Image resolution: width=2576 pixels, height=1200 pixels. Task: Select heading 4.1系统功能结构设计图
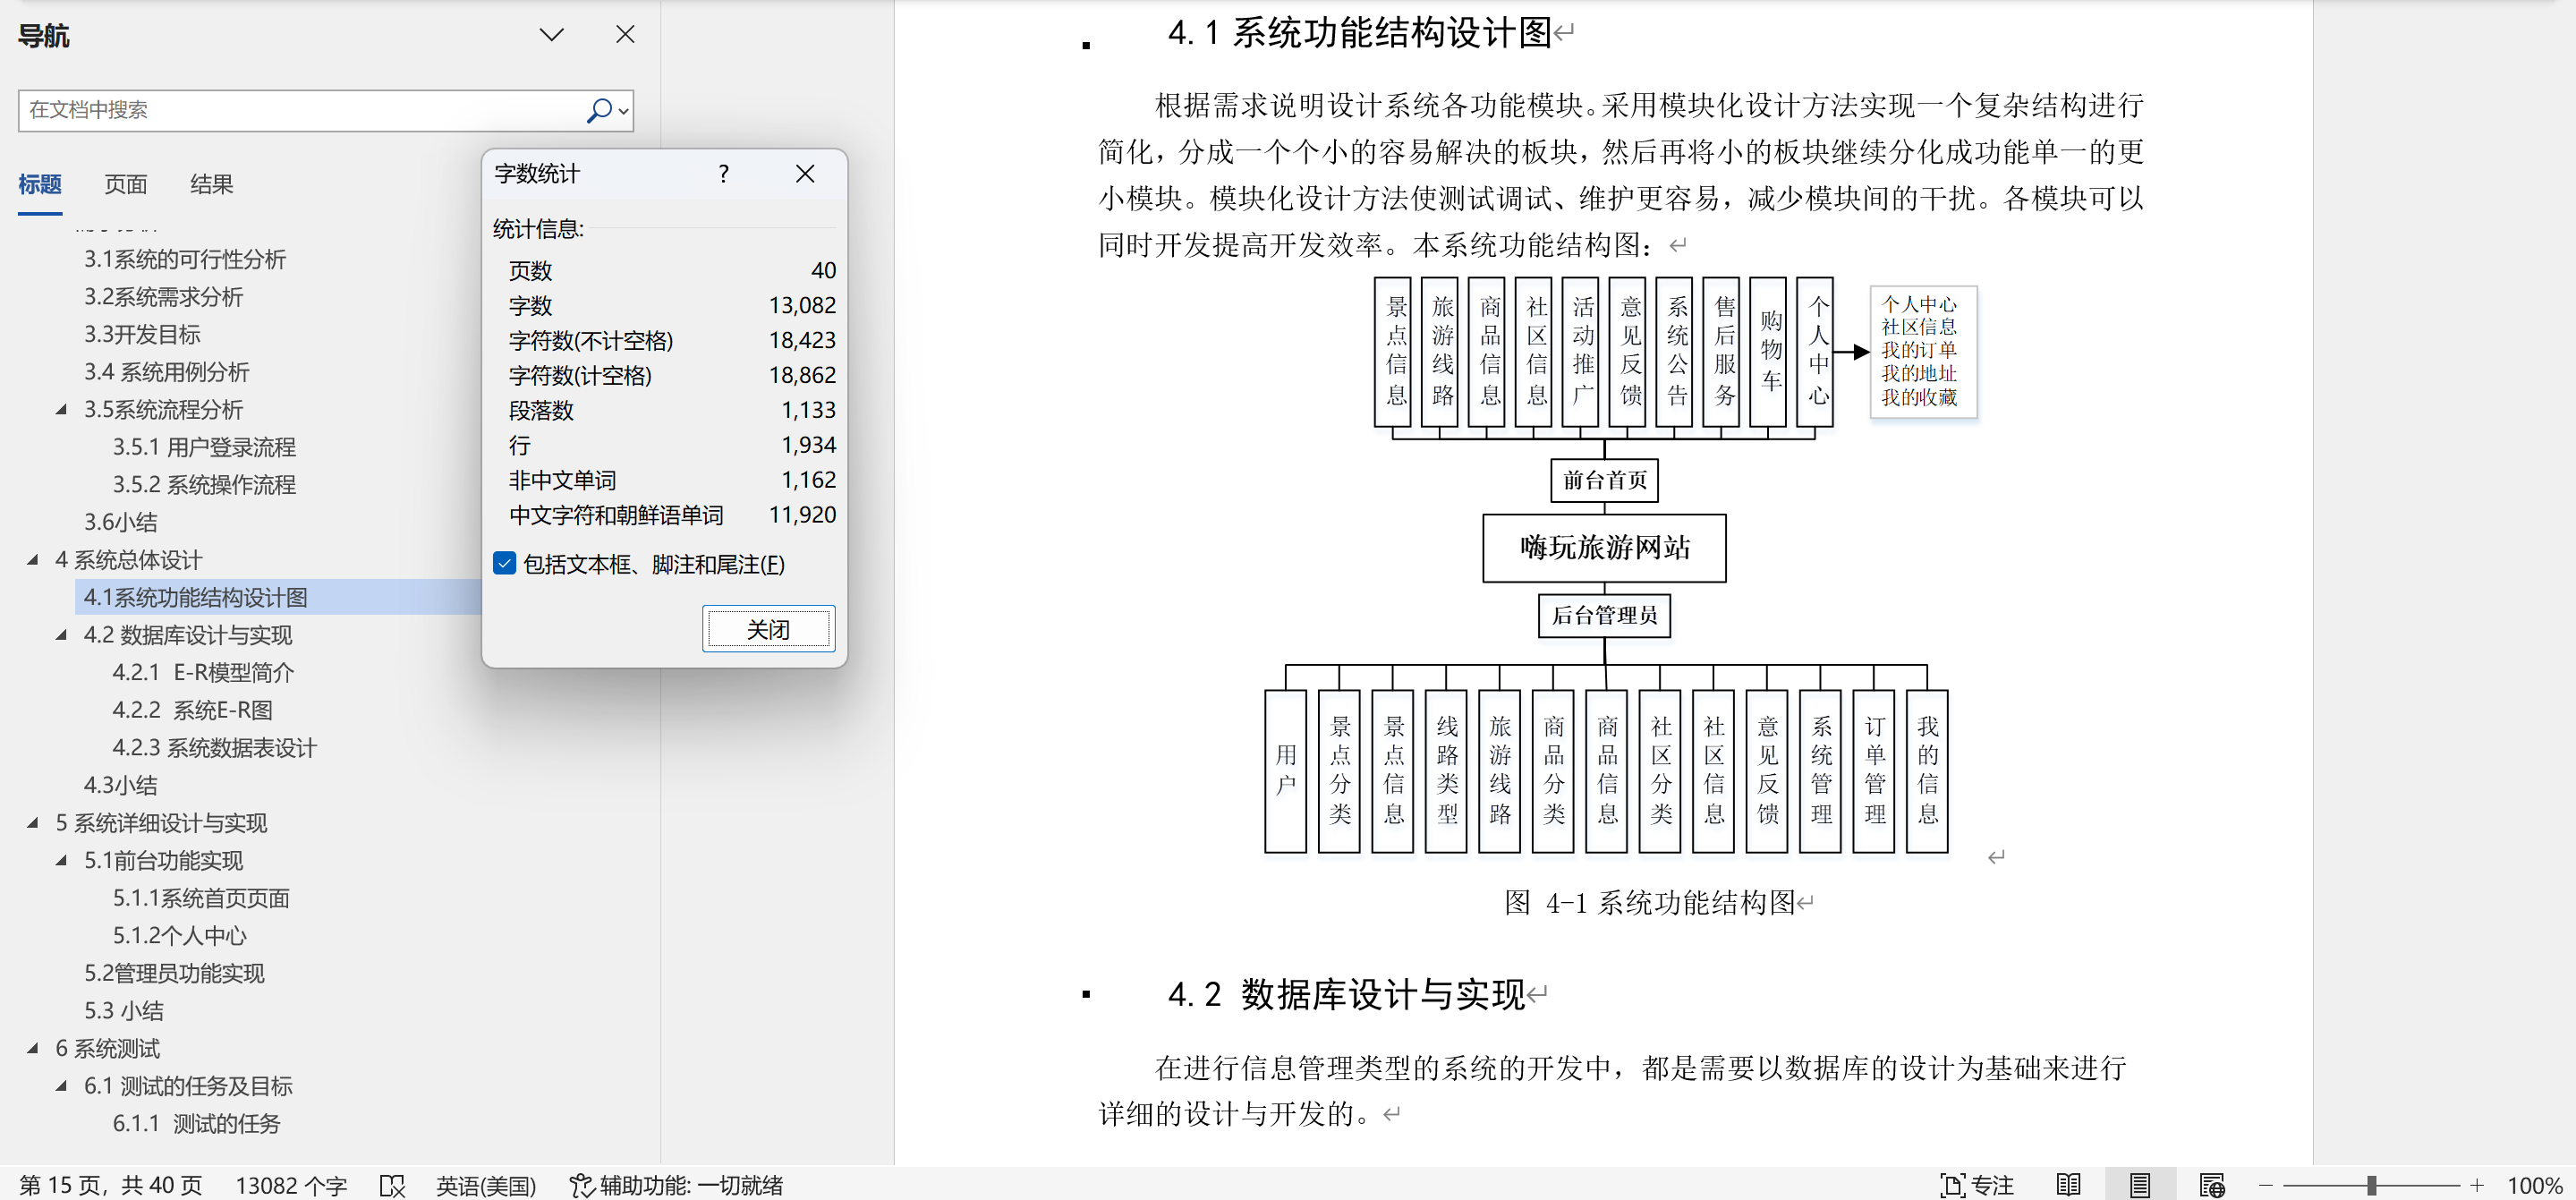195,597
